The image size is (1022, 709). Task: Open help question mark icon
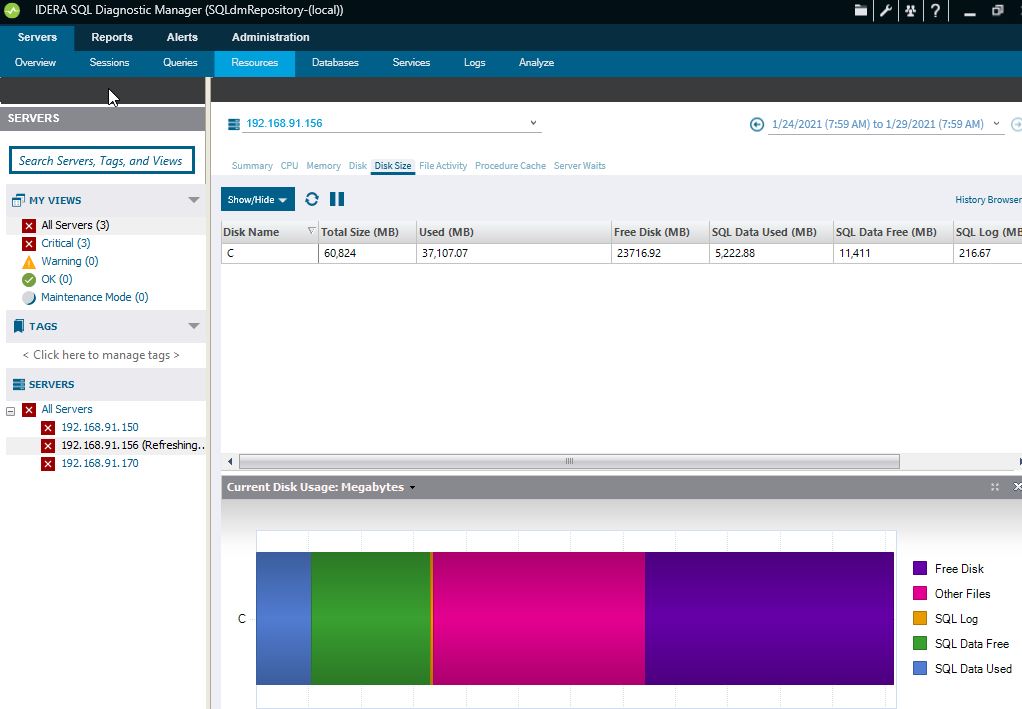pos(935,10)
